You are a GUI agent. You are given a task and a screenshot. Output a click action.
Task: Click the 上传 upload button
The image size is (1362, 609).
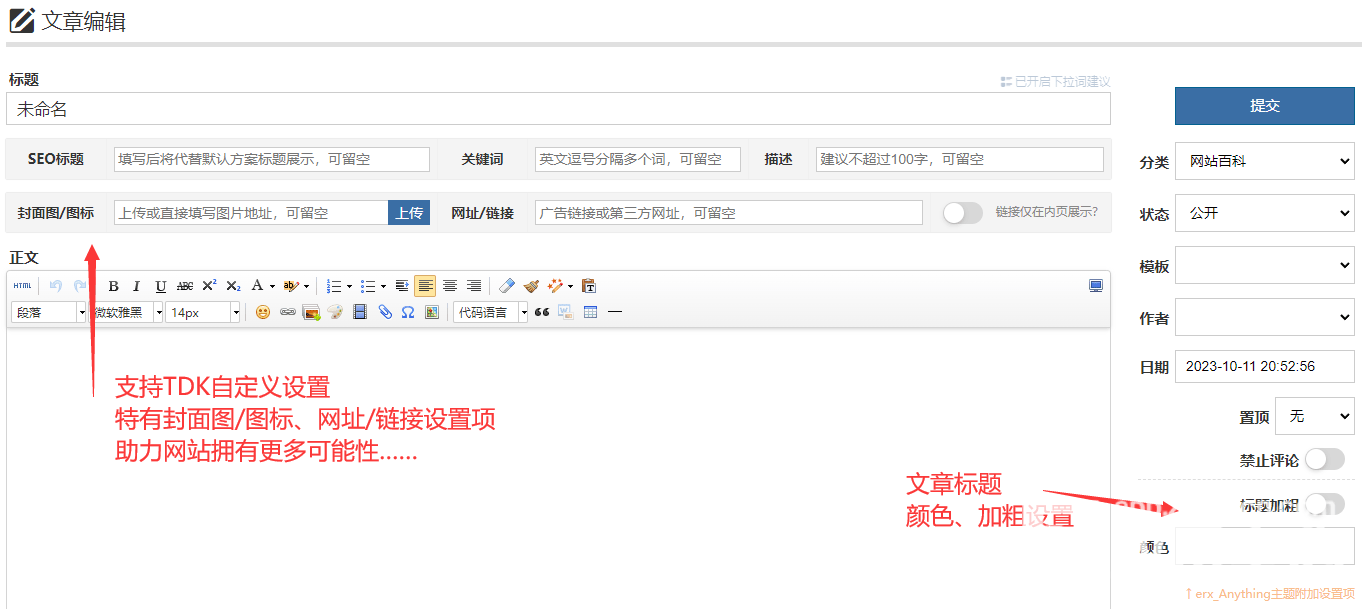pos(409,213)
